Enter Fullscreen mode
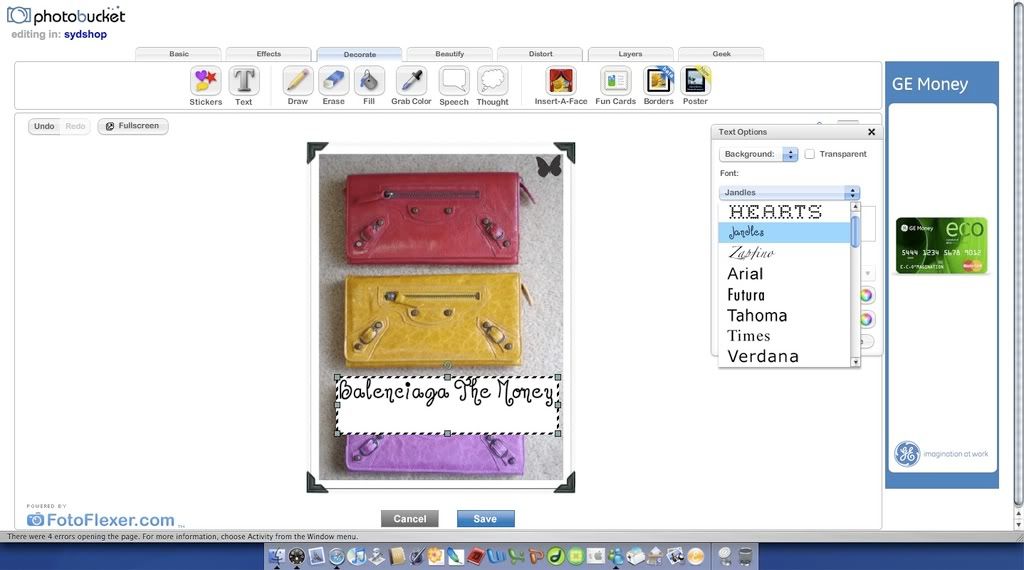The image size is (1024, 570). click(133, 126)
